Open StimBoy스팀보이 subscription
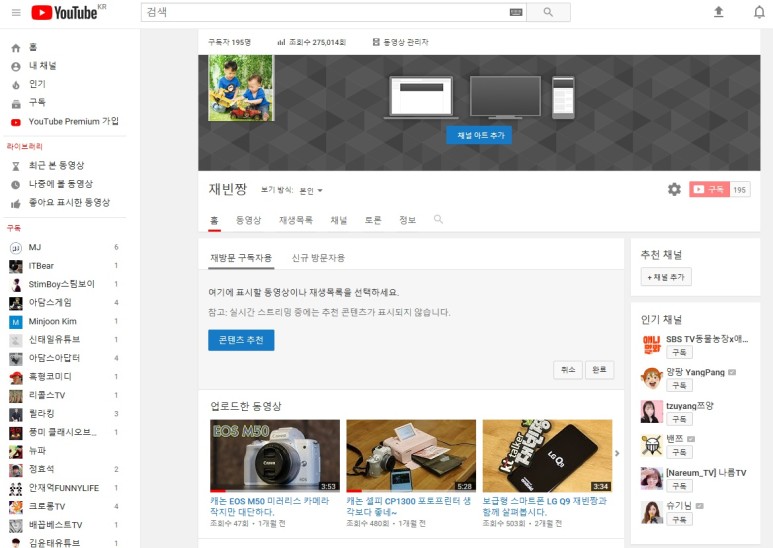The image size is (773, 548). coord(64,284)
